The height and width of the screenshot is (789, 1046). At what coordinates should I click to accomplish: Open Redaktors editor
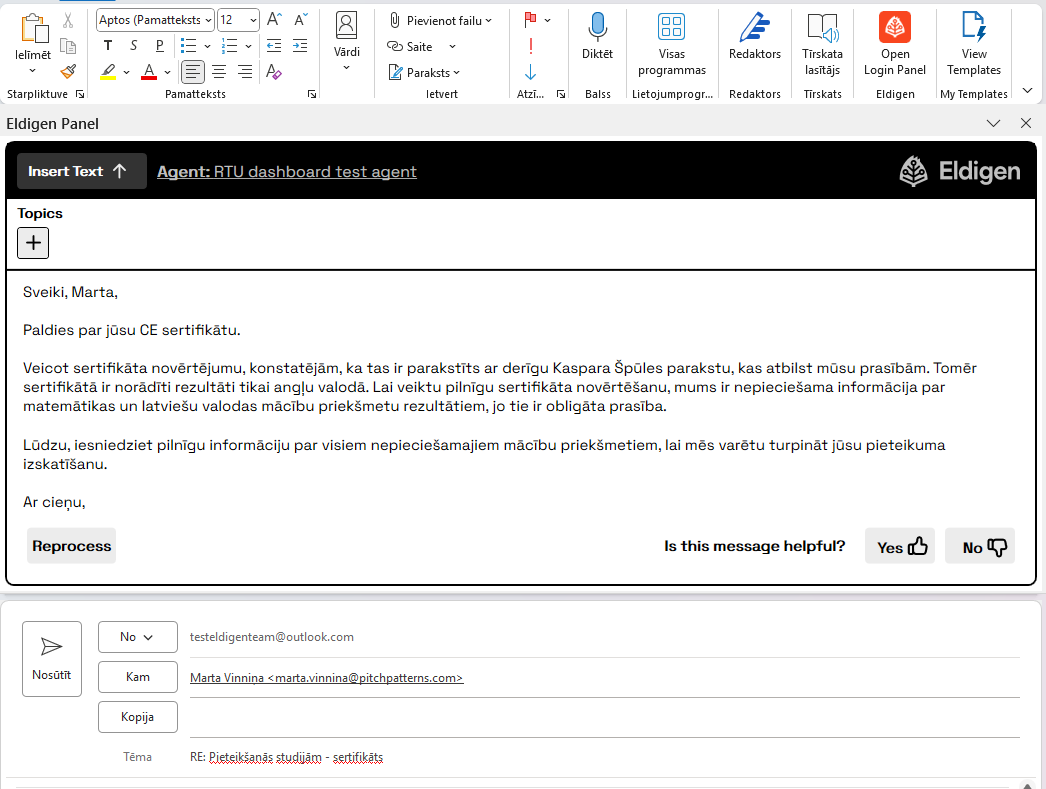[755, 37]
